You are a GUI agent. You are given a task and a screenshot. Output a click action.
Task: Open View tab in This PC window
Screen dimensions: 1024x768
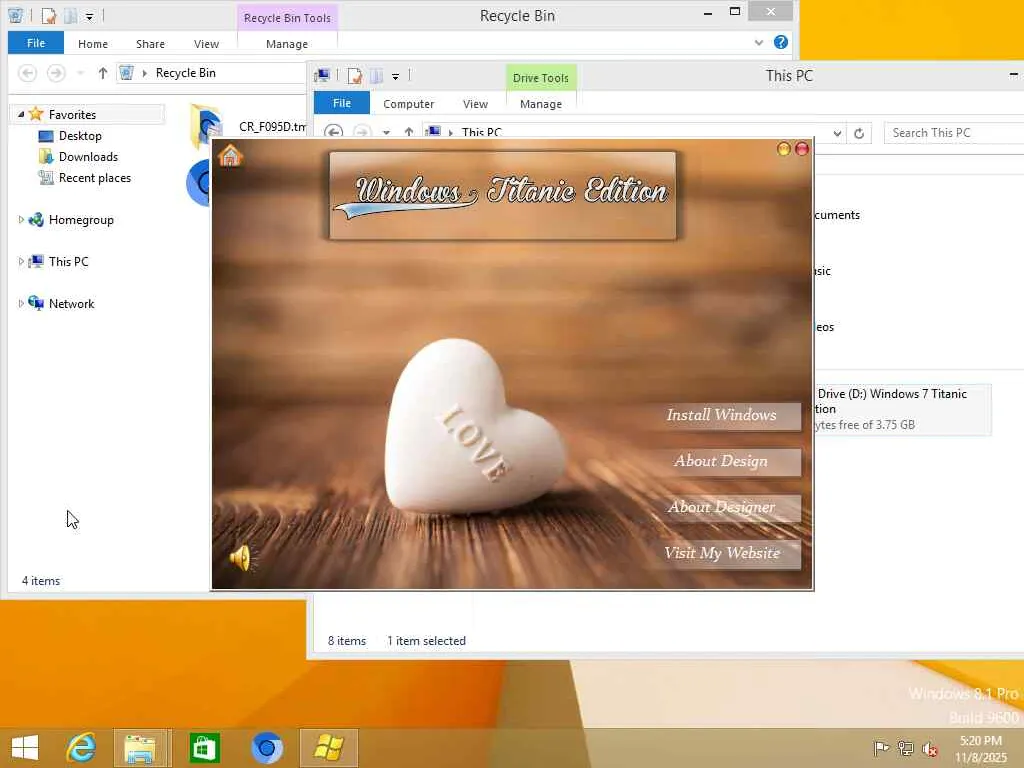475,104
